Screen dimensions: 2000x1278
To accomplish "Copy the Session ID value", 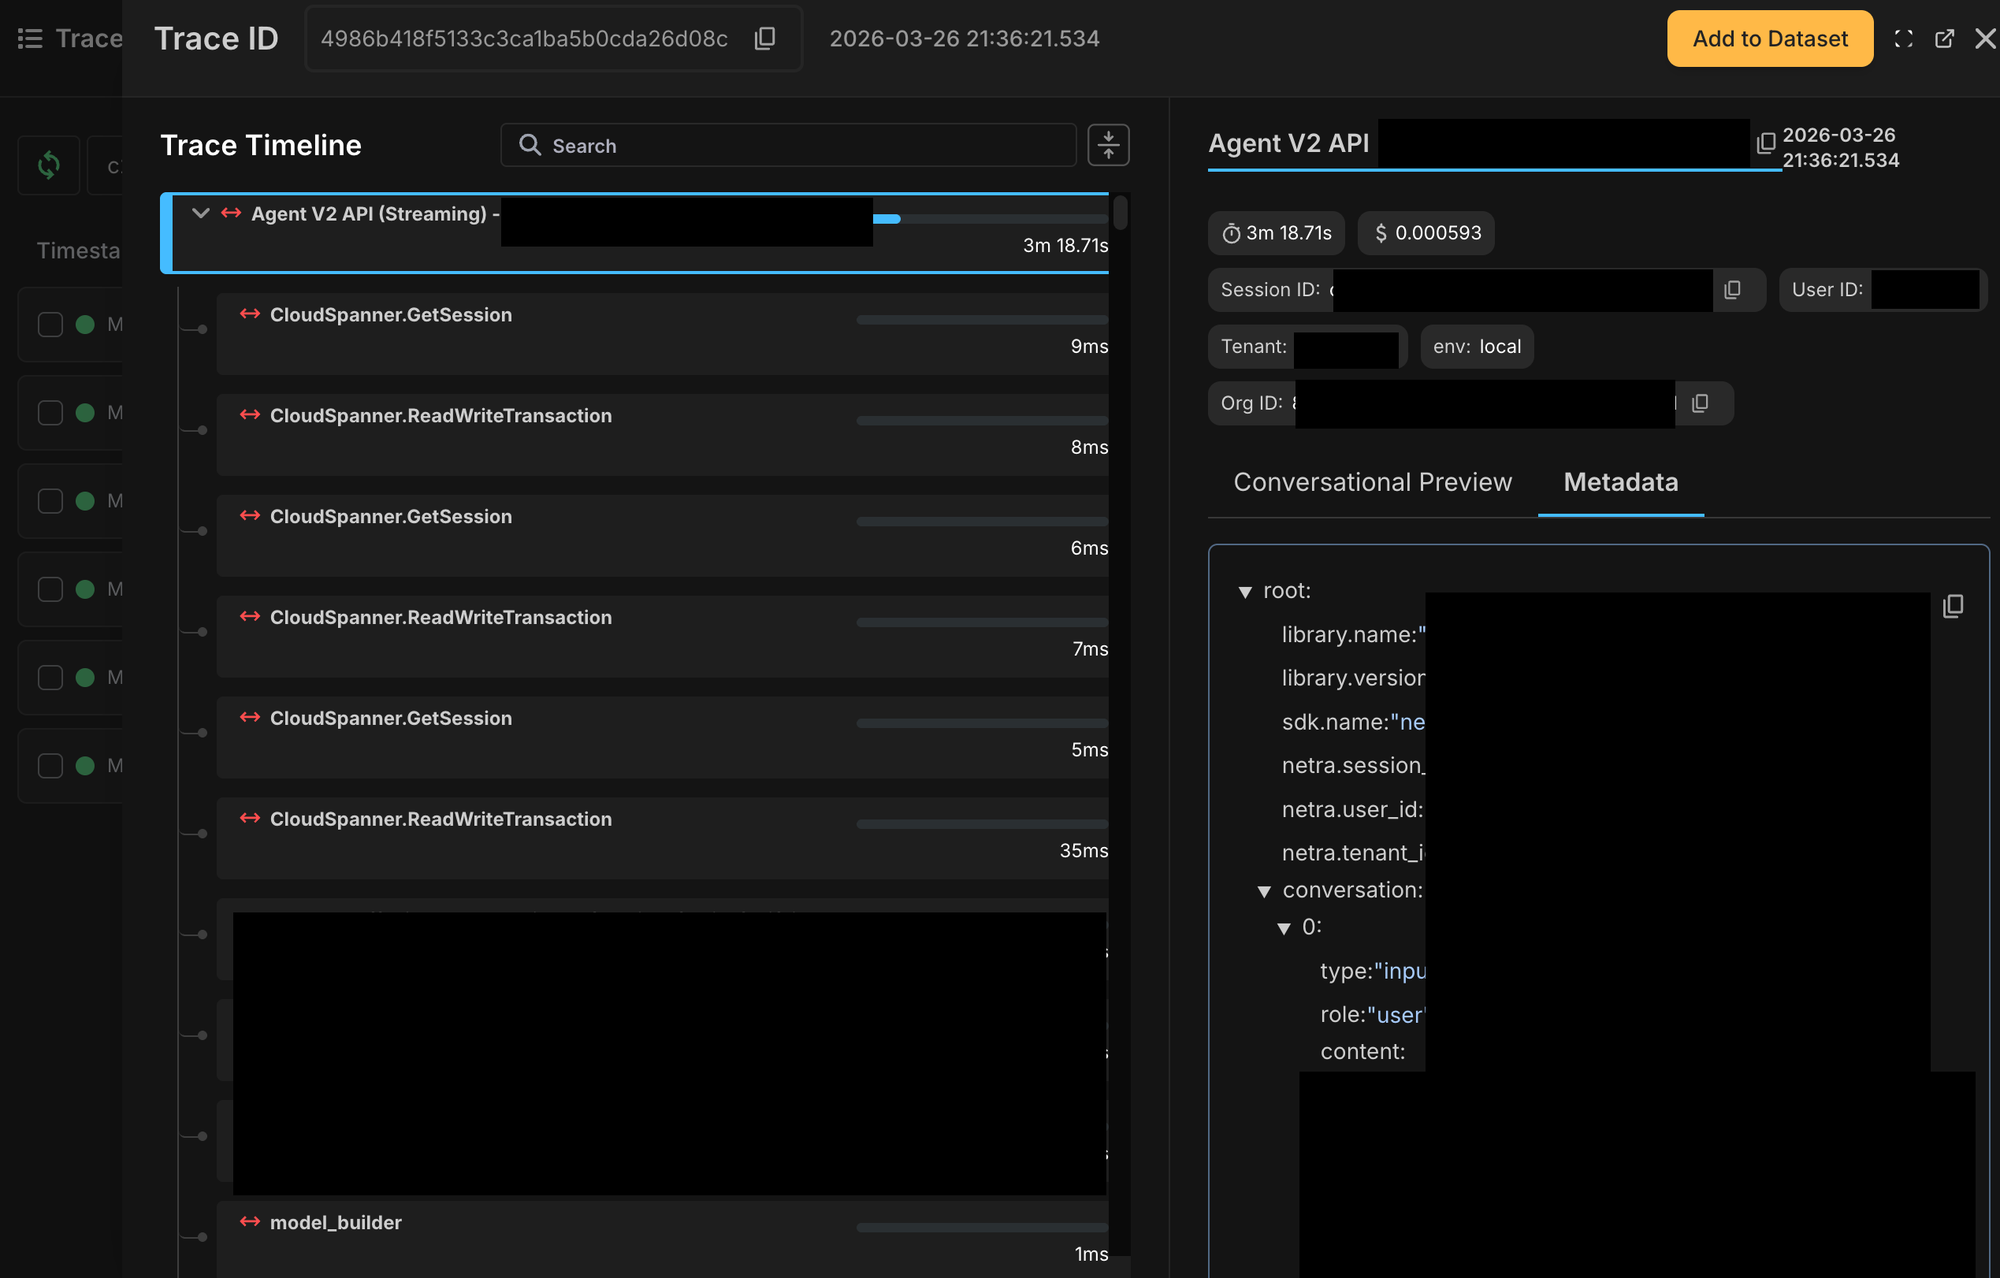I will pos(1733,289).
